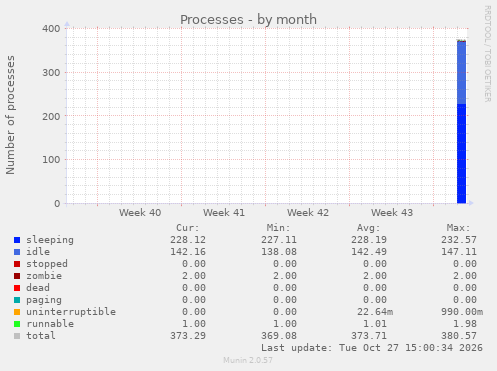Click the sleeping legend color swatch
Image resolution: width=497 pixels, height=371 pixels.
(x=17, y=240)
